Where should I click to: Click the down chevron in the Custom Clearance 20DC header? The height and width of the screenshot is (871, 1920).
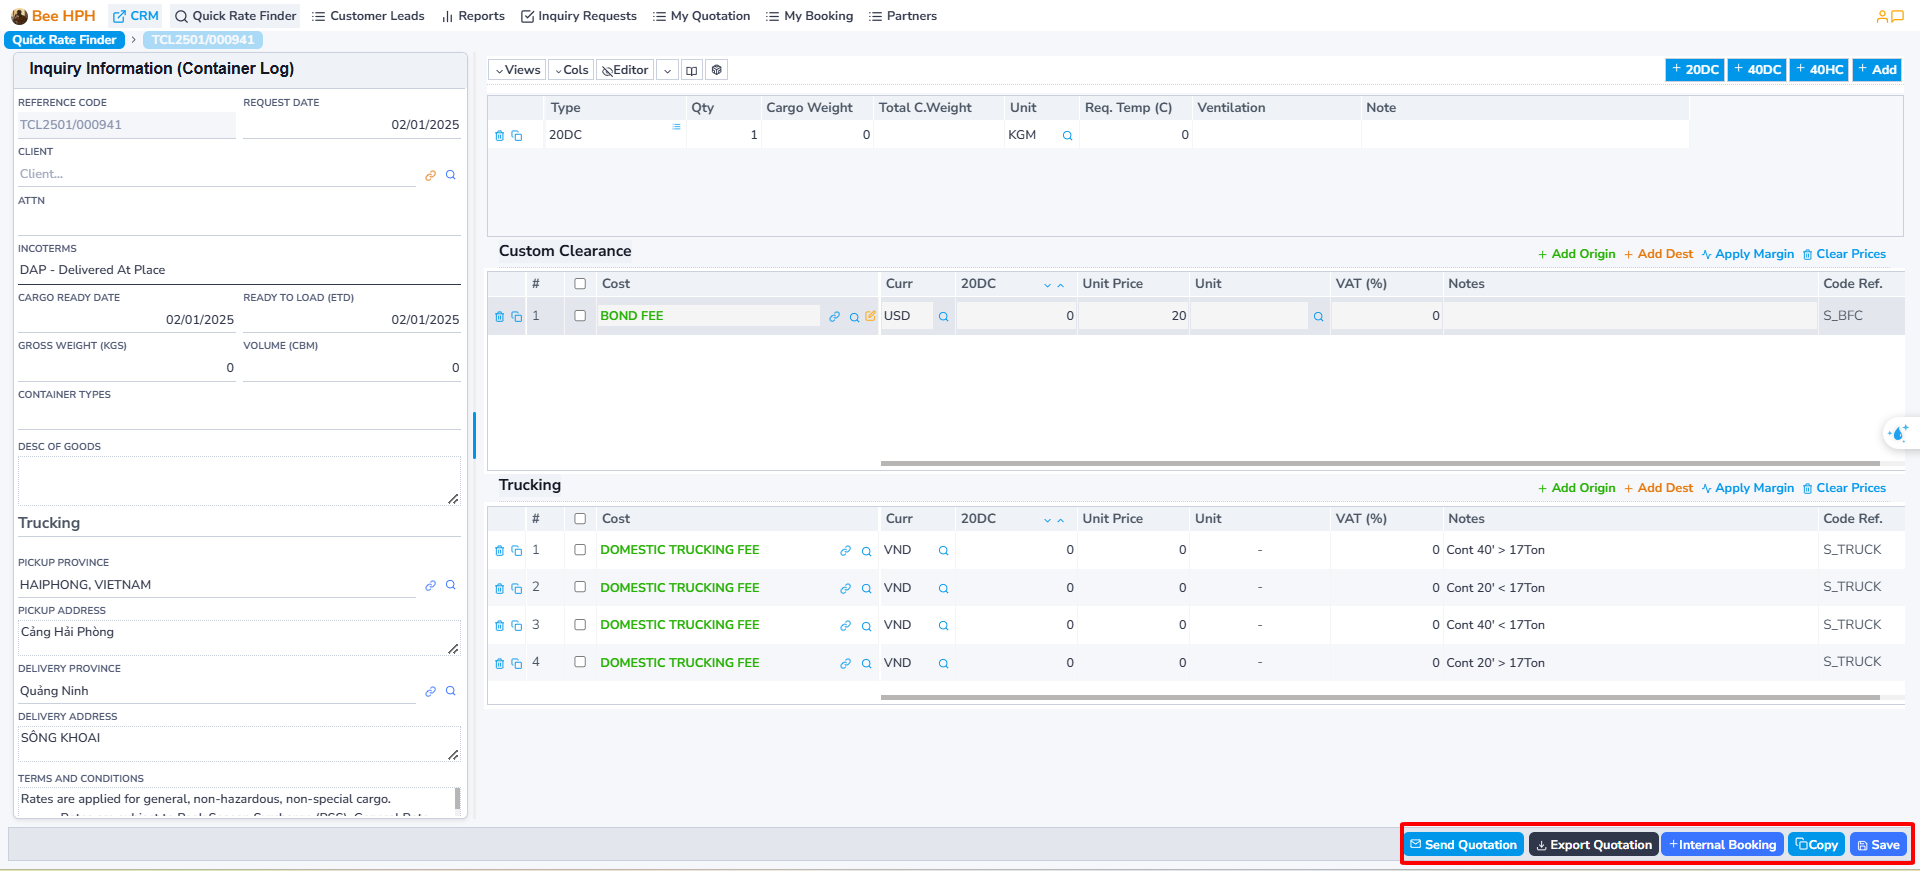coord(1047,285)
